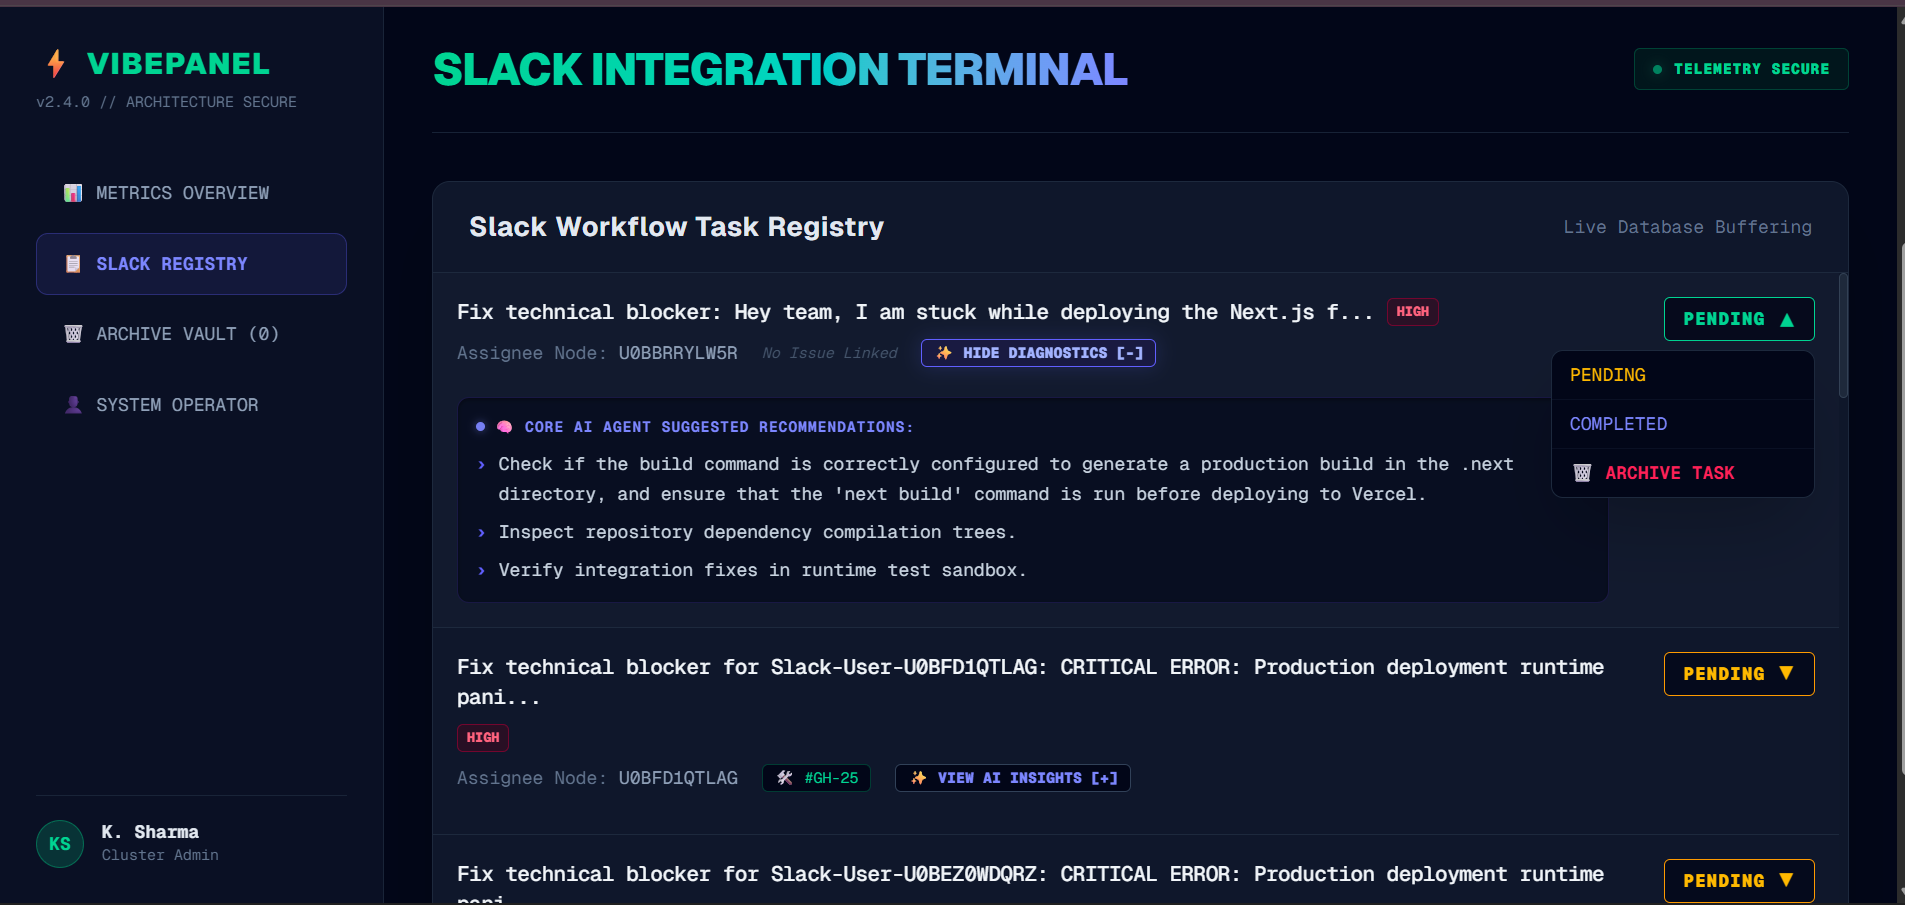Open the System Operator section
Viewport: 1905px width, 905px height.
pyautogui.click(x=191, y=405)
